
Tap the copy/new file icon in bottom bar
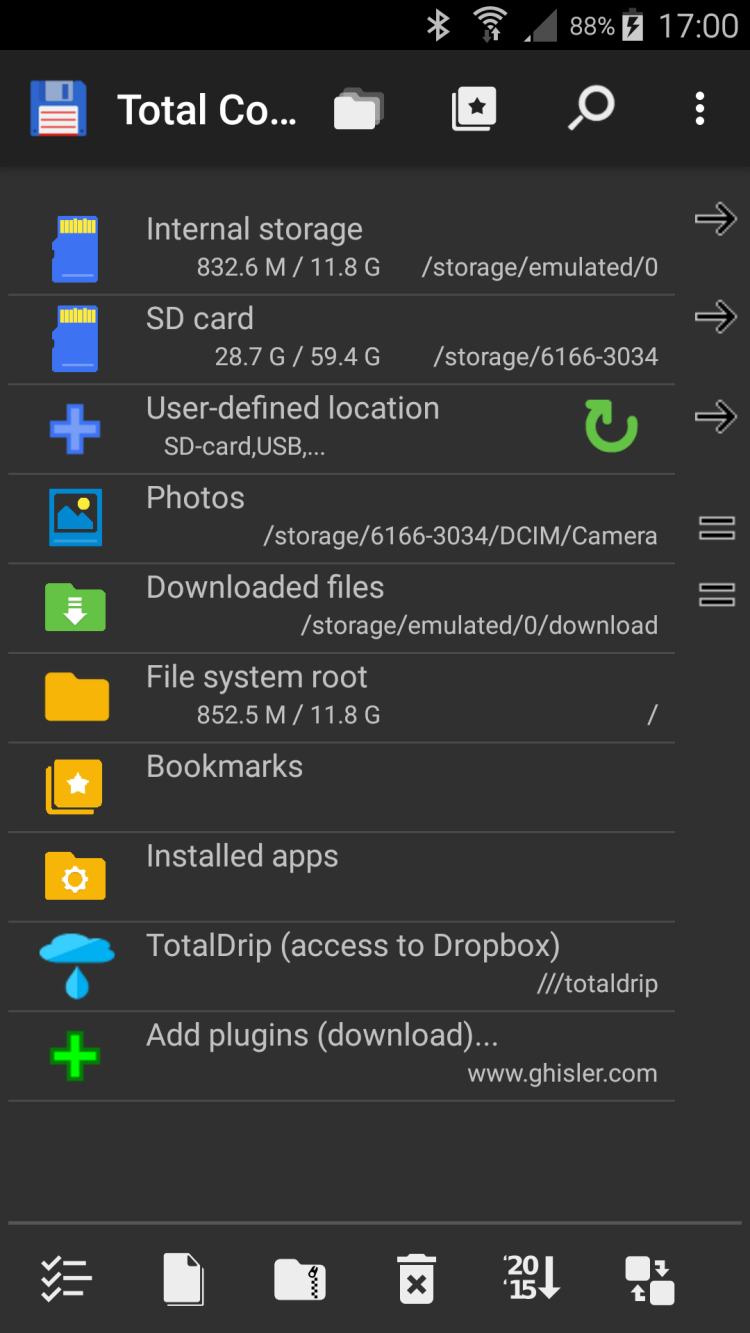point(183,1279)
